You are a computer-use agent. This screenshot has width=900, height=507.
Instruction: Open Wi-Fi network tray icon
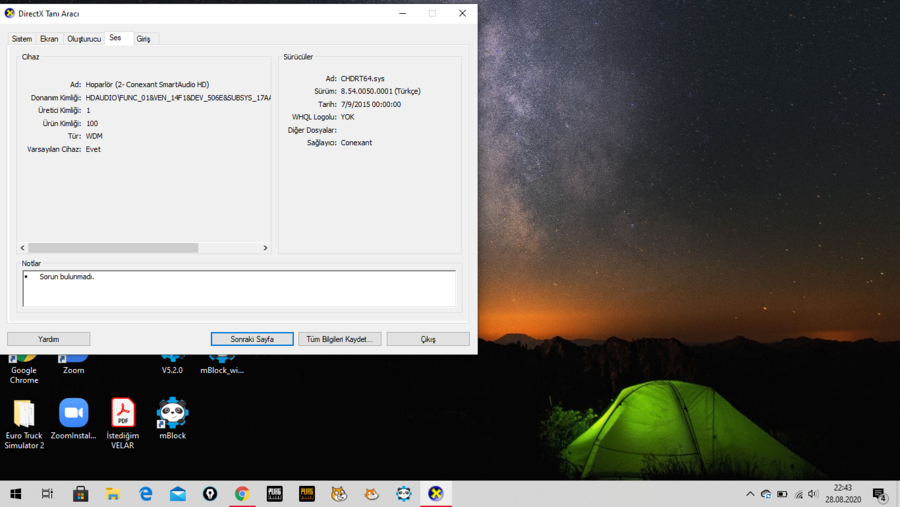coord(798,494)
